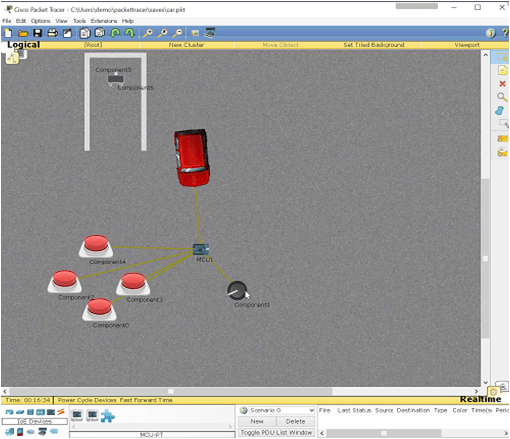This screenshot has height=439, width=510.
Task: Click the Component3 red push button
Action: click(133, 284)
